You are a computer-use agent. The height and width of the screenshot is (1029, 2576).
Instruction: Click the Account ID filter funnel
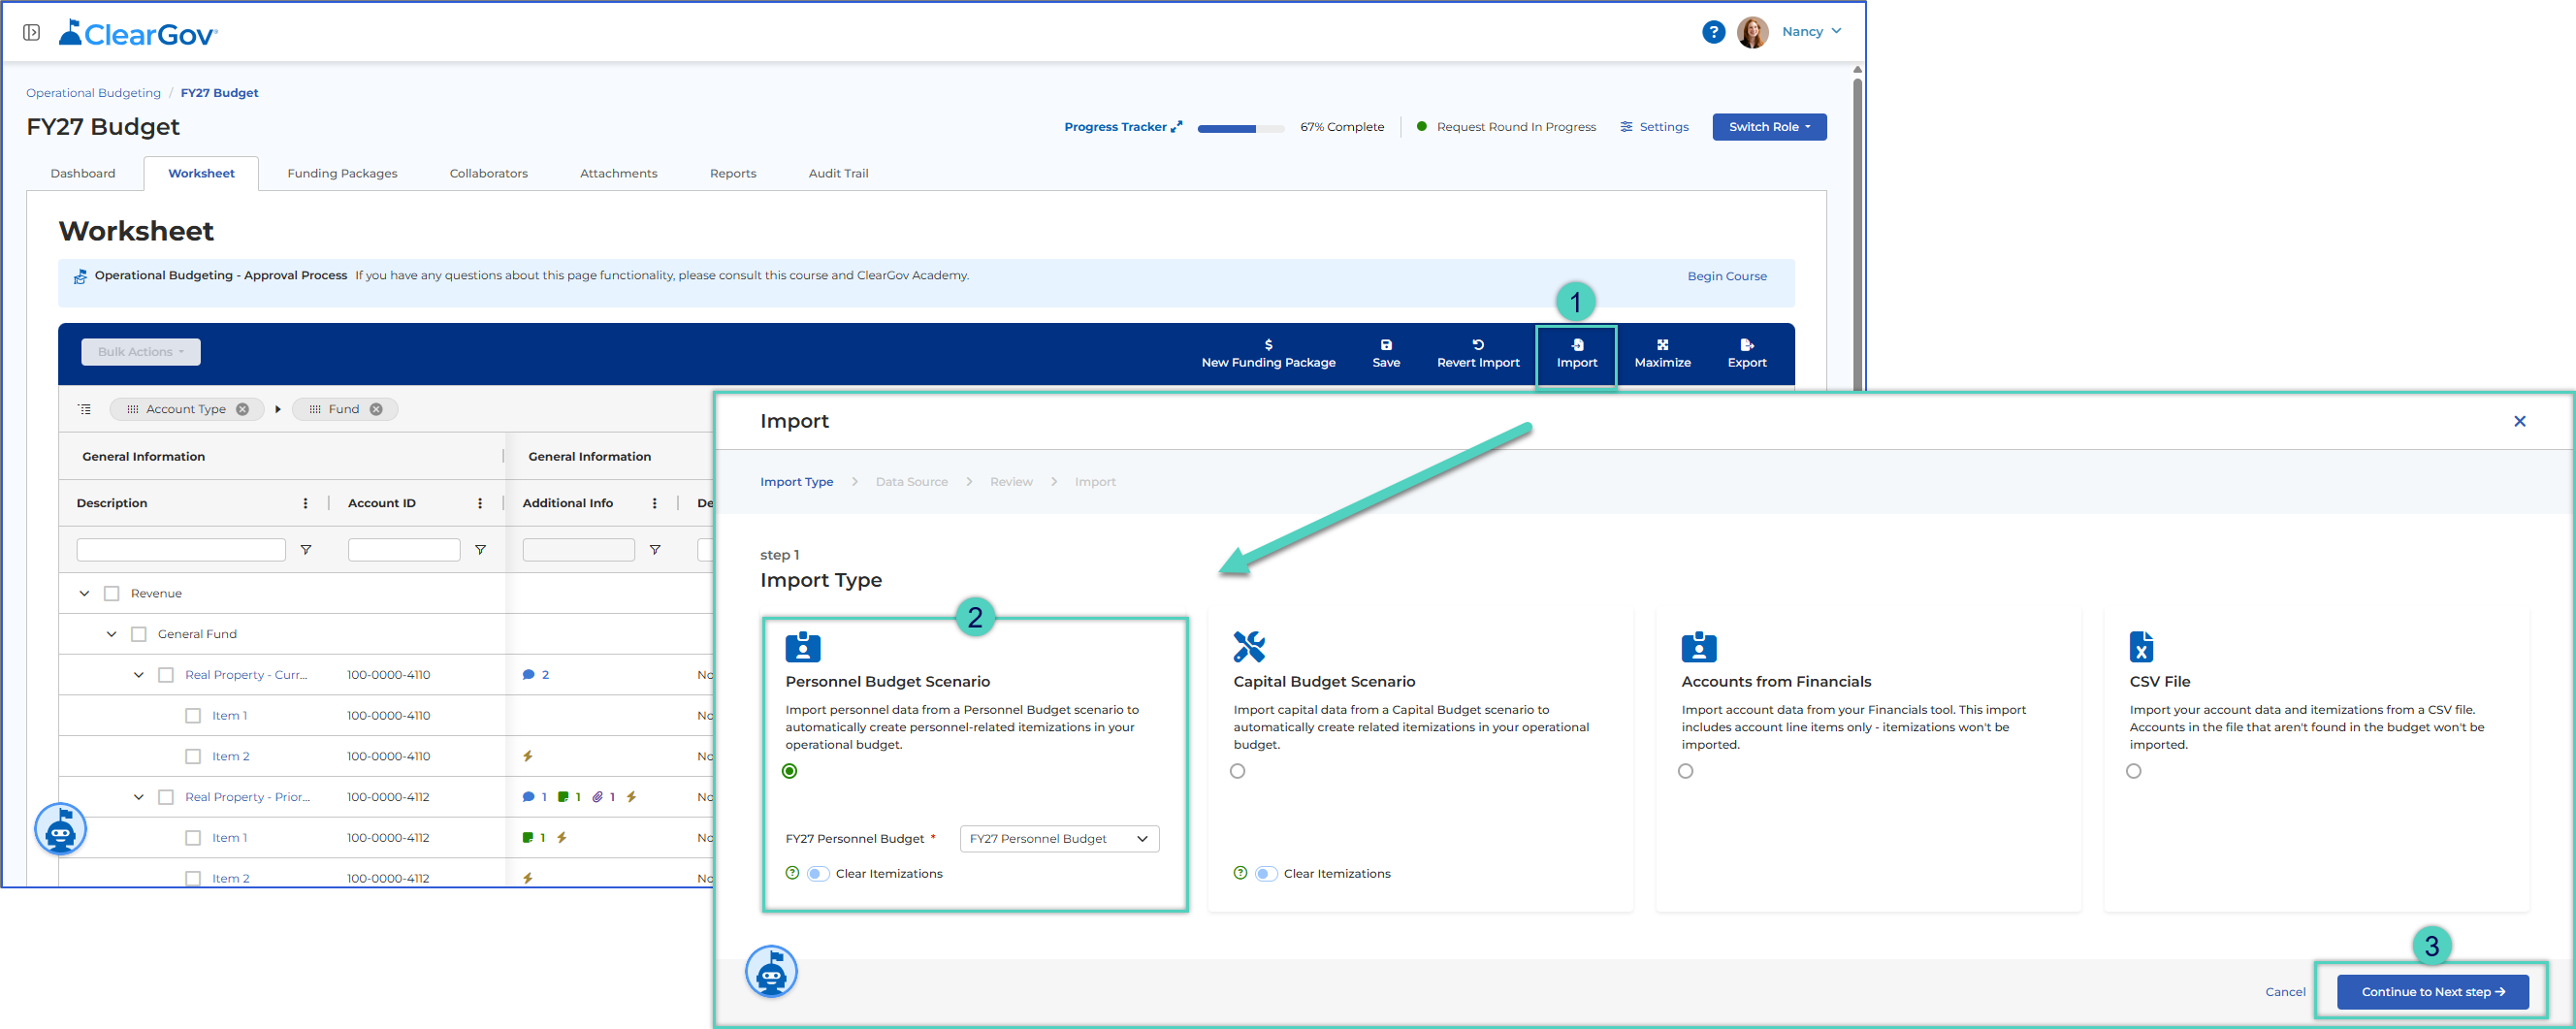point(480,550)
